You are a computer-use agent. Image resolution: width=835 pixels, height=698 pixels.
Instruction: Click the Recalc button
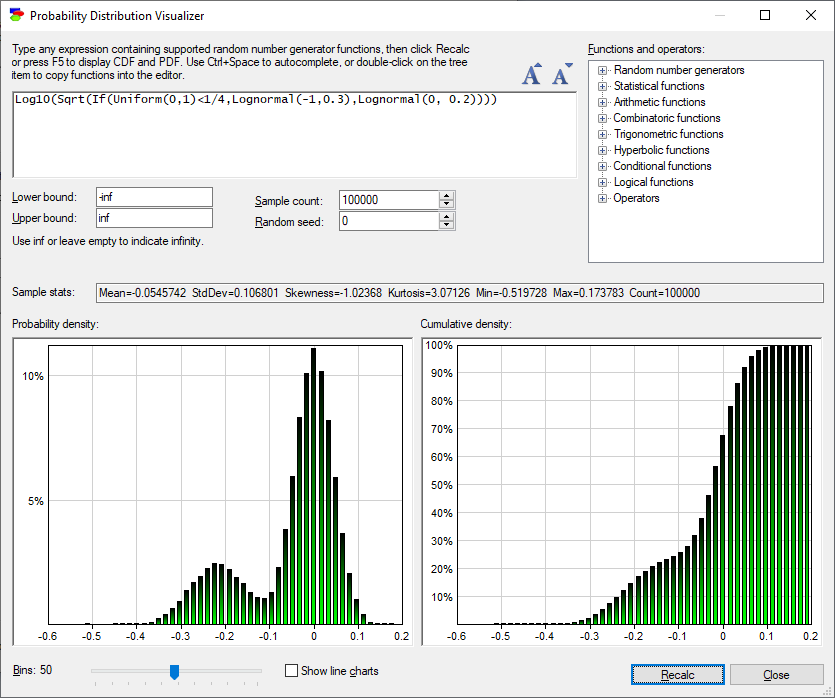677,675
